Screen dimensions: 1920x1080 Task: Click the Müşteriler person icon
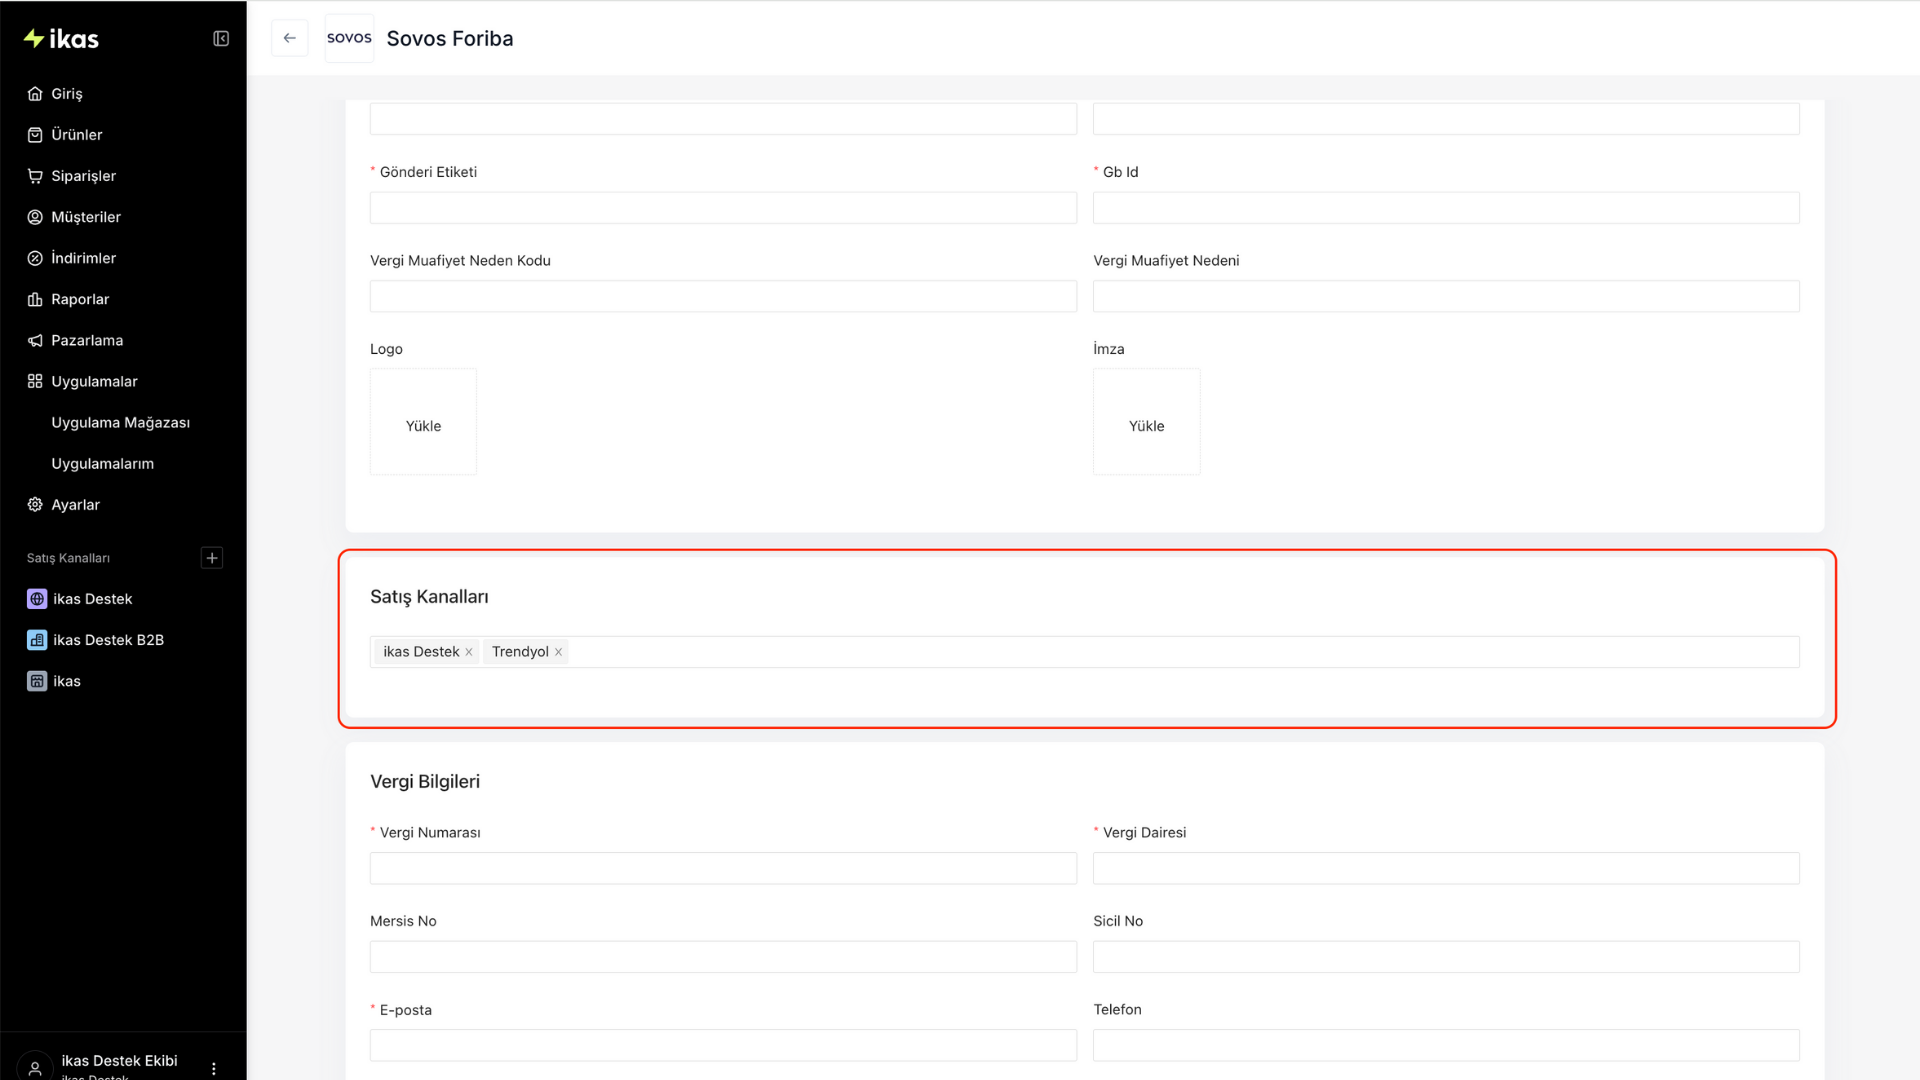click(x=35, y=217)
